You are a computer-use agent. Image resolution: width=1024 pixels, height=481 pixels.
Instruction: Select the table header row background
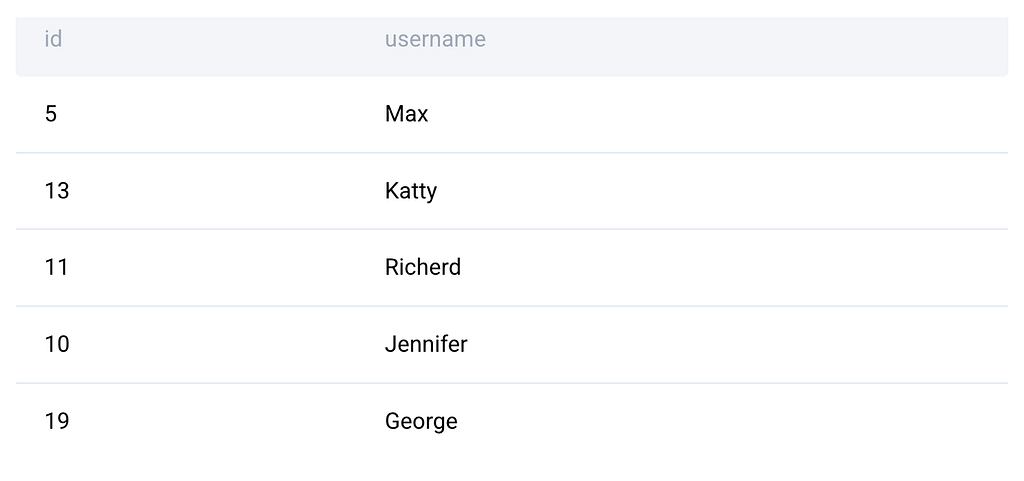pos(512,47)
